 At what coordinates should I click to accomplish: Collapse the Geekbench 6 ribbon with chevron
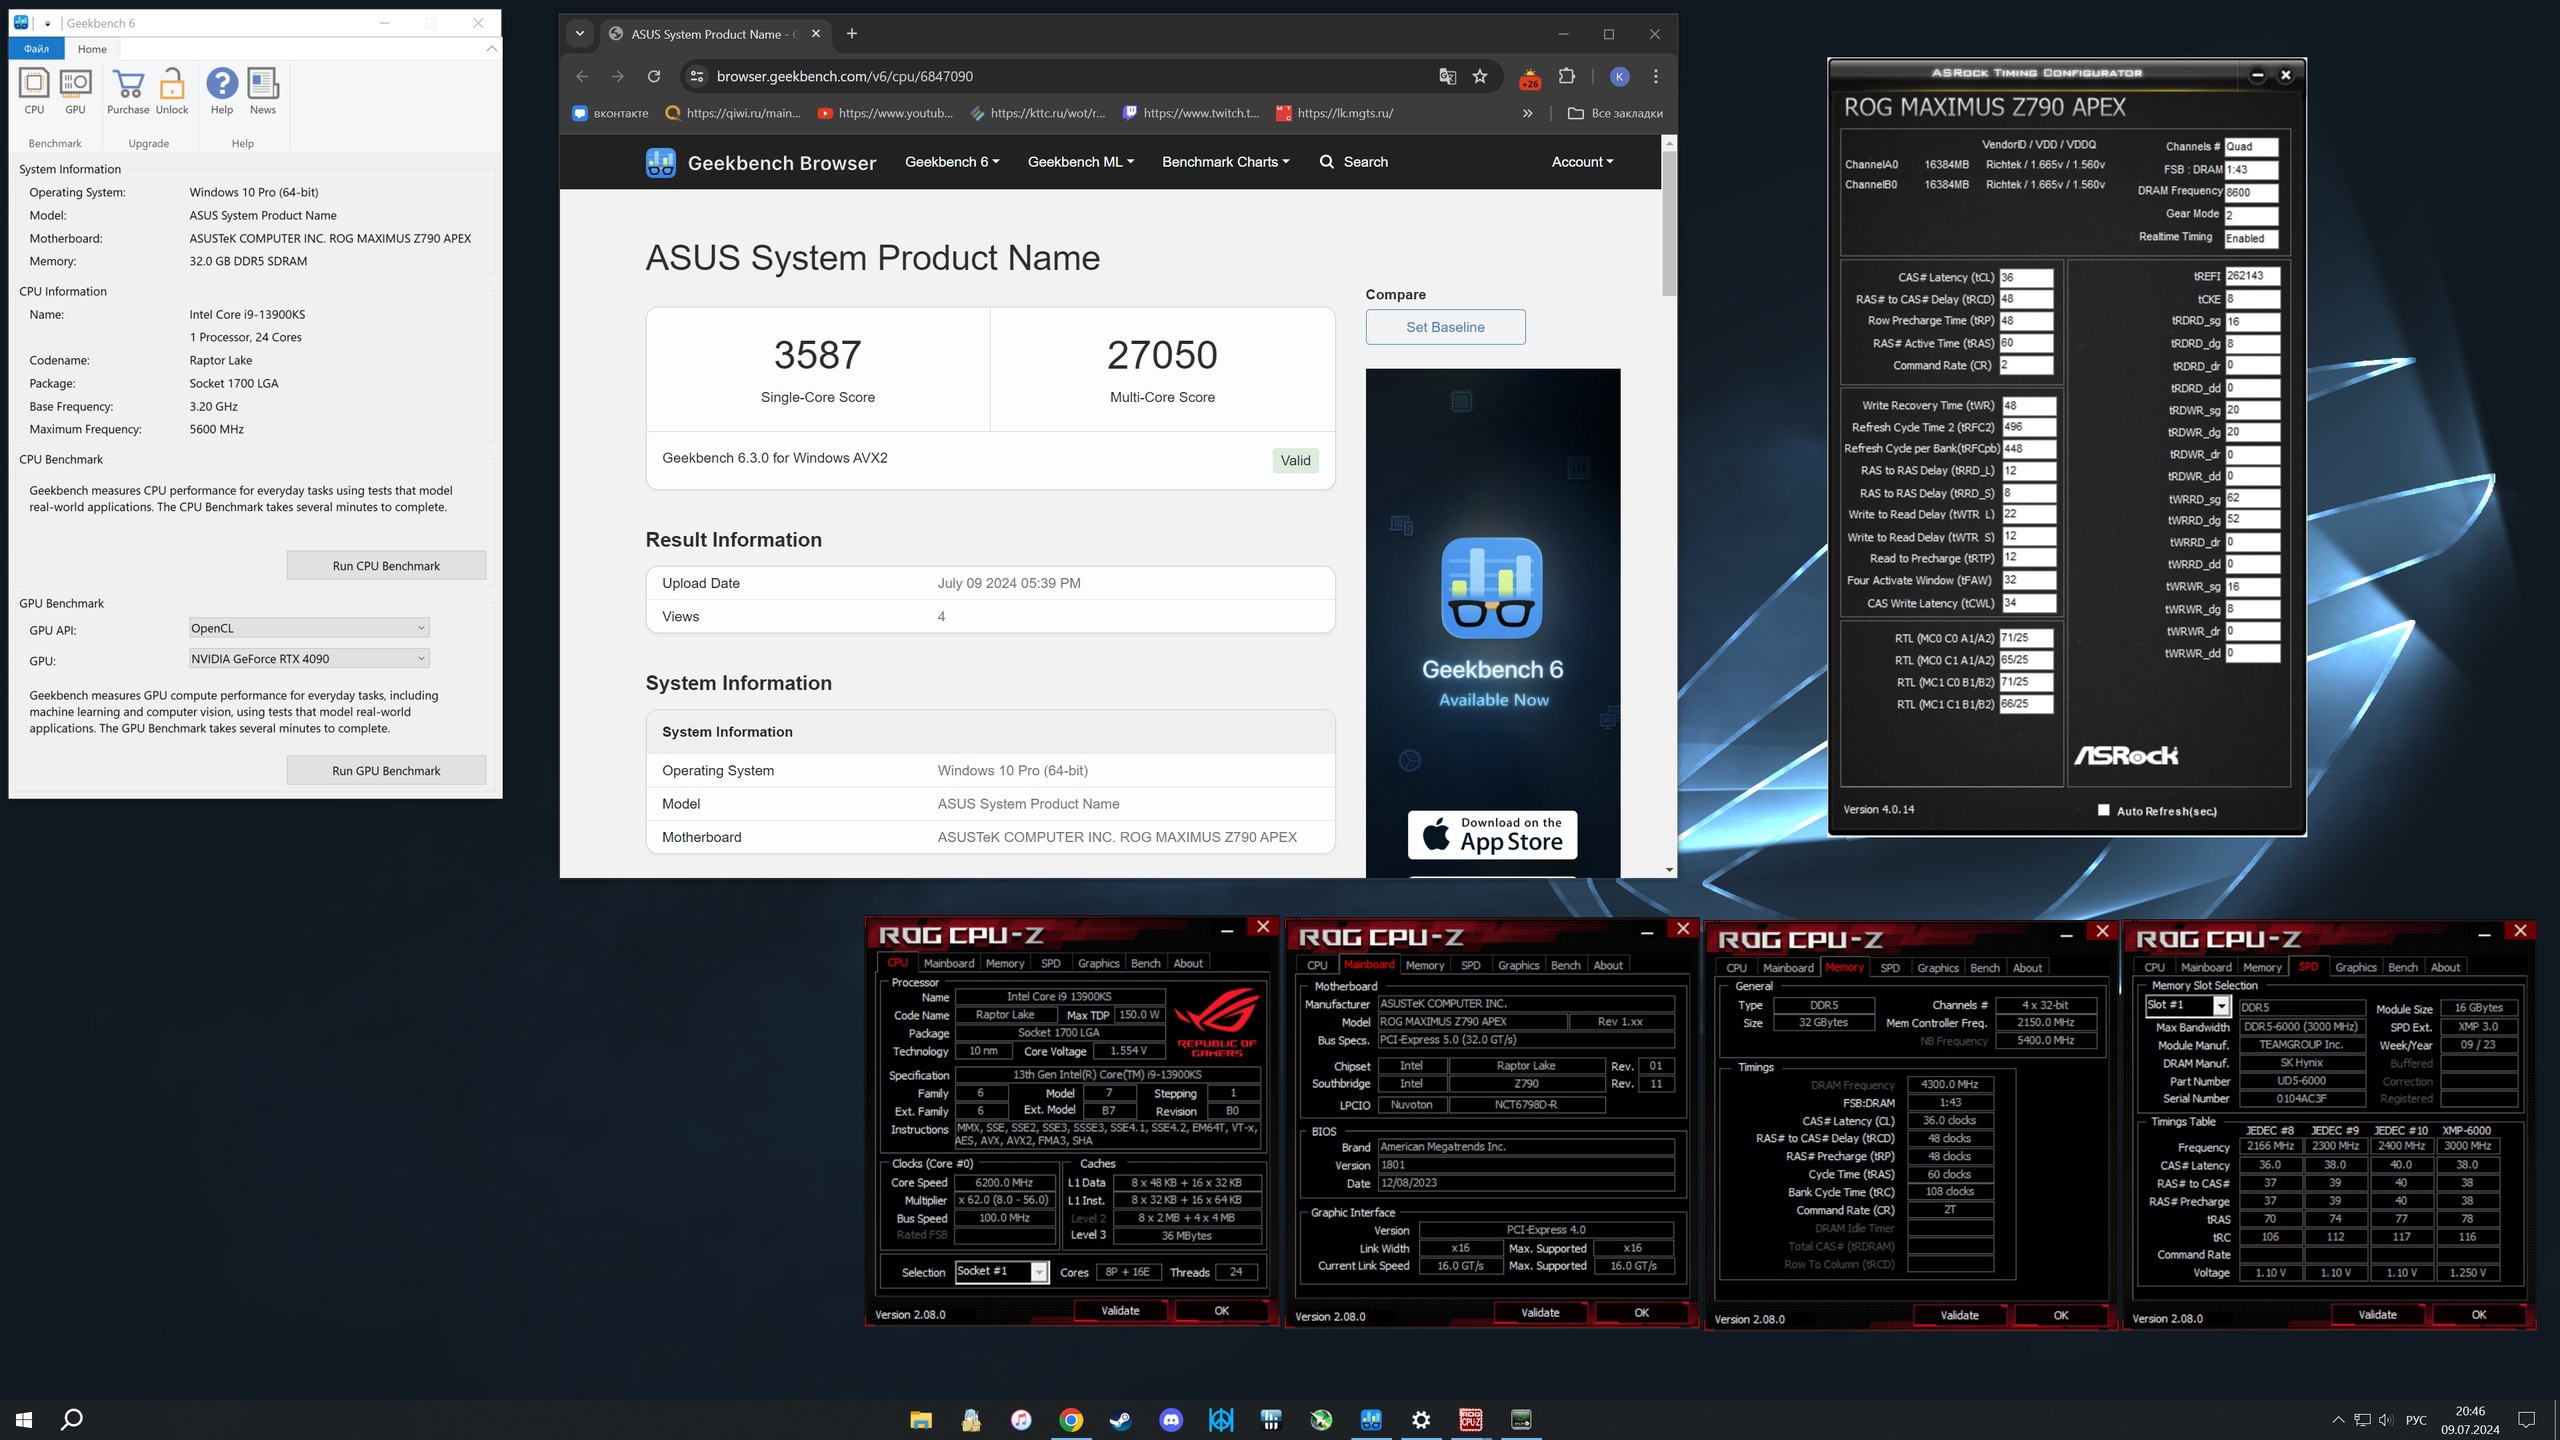coord(491,48)
